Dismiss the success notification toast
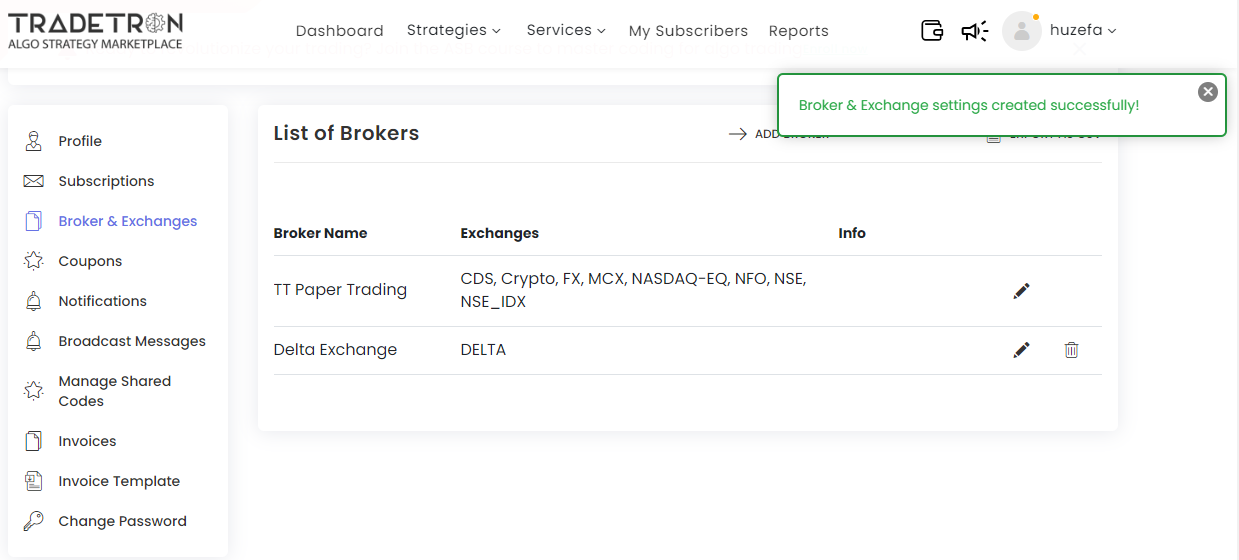1239x560 pixels. (1208, 92)
